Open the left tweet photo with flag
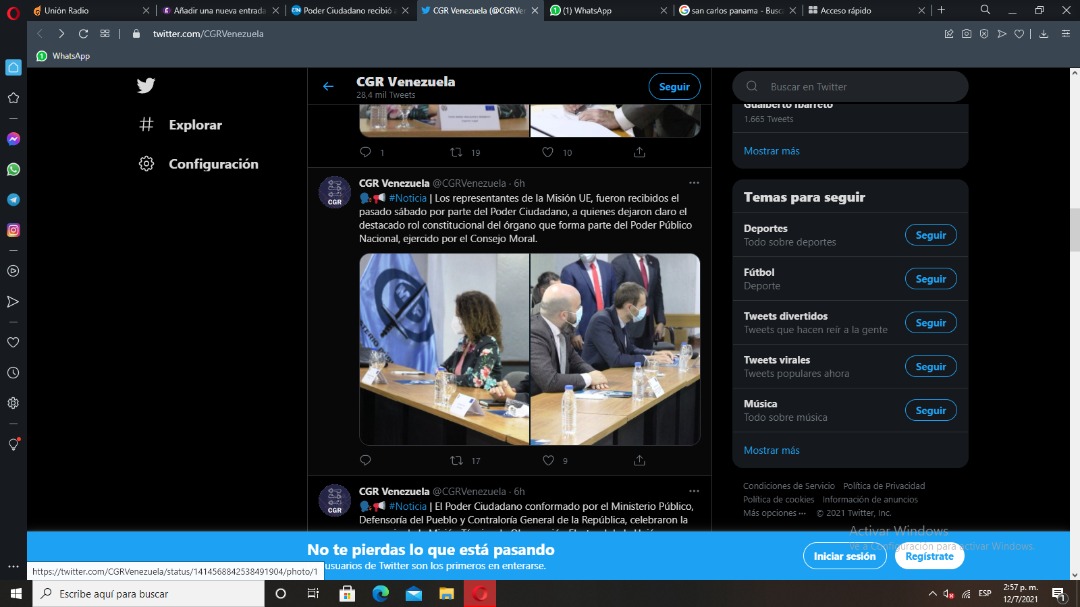The width and height of the screenshot is (1080, 607). [x=444, y=349]
